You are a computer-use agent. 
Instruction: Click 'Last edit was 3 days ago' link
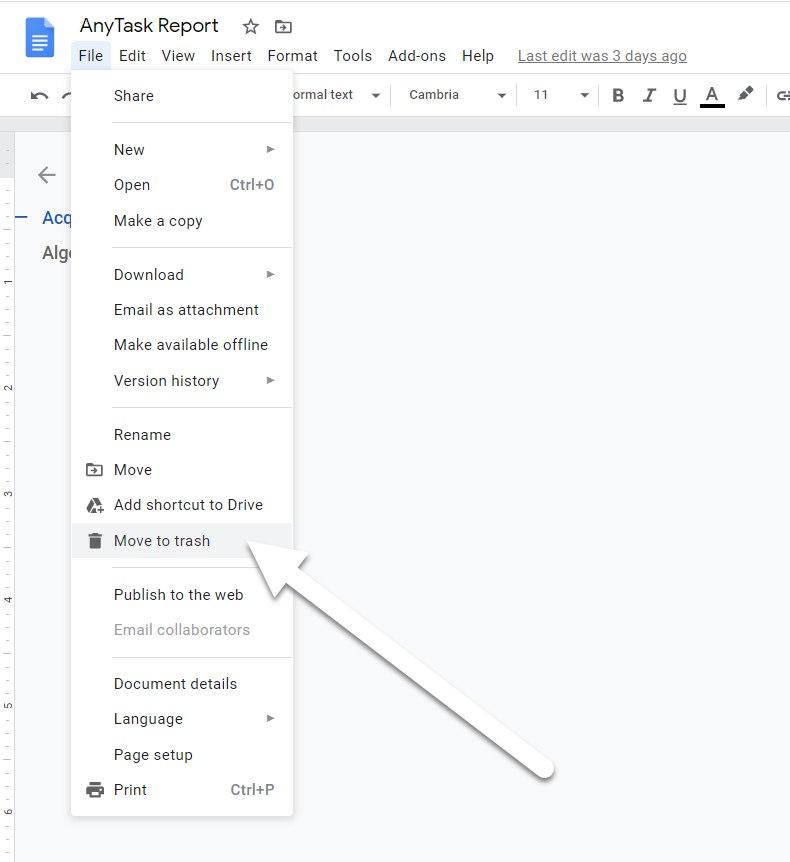[x=602, y=56]
